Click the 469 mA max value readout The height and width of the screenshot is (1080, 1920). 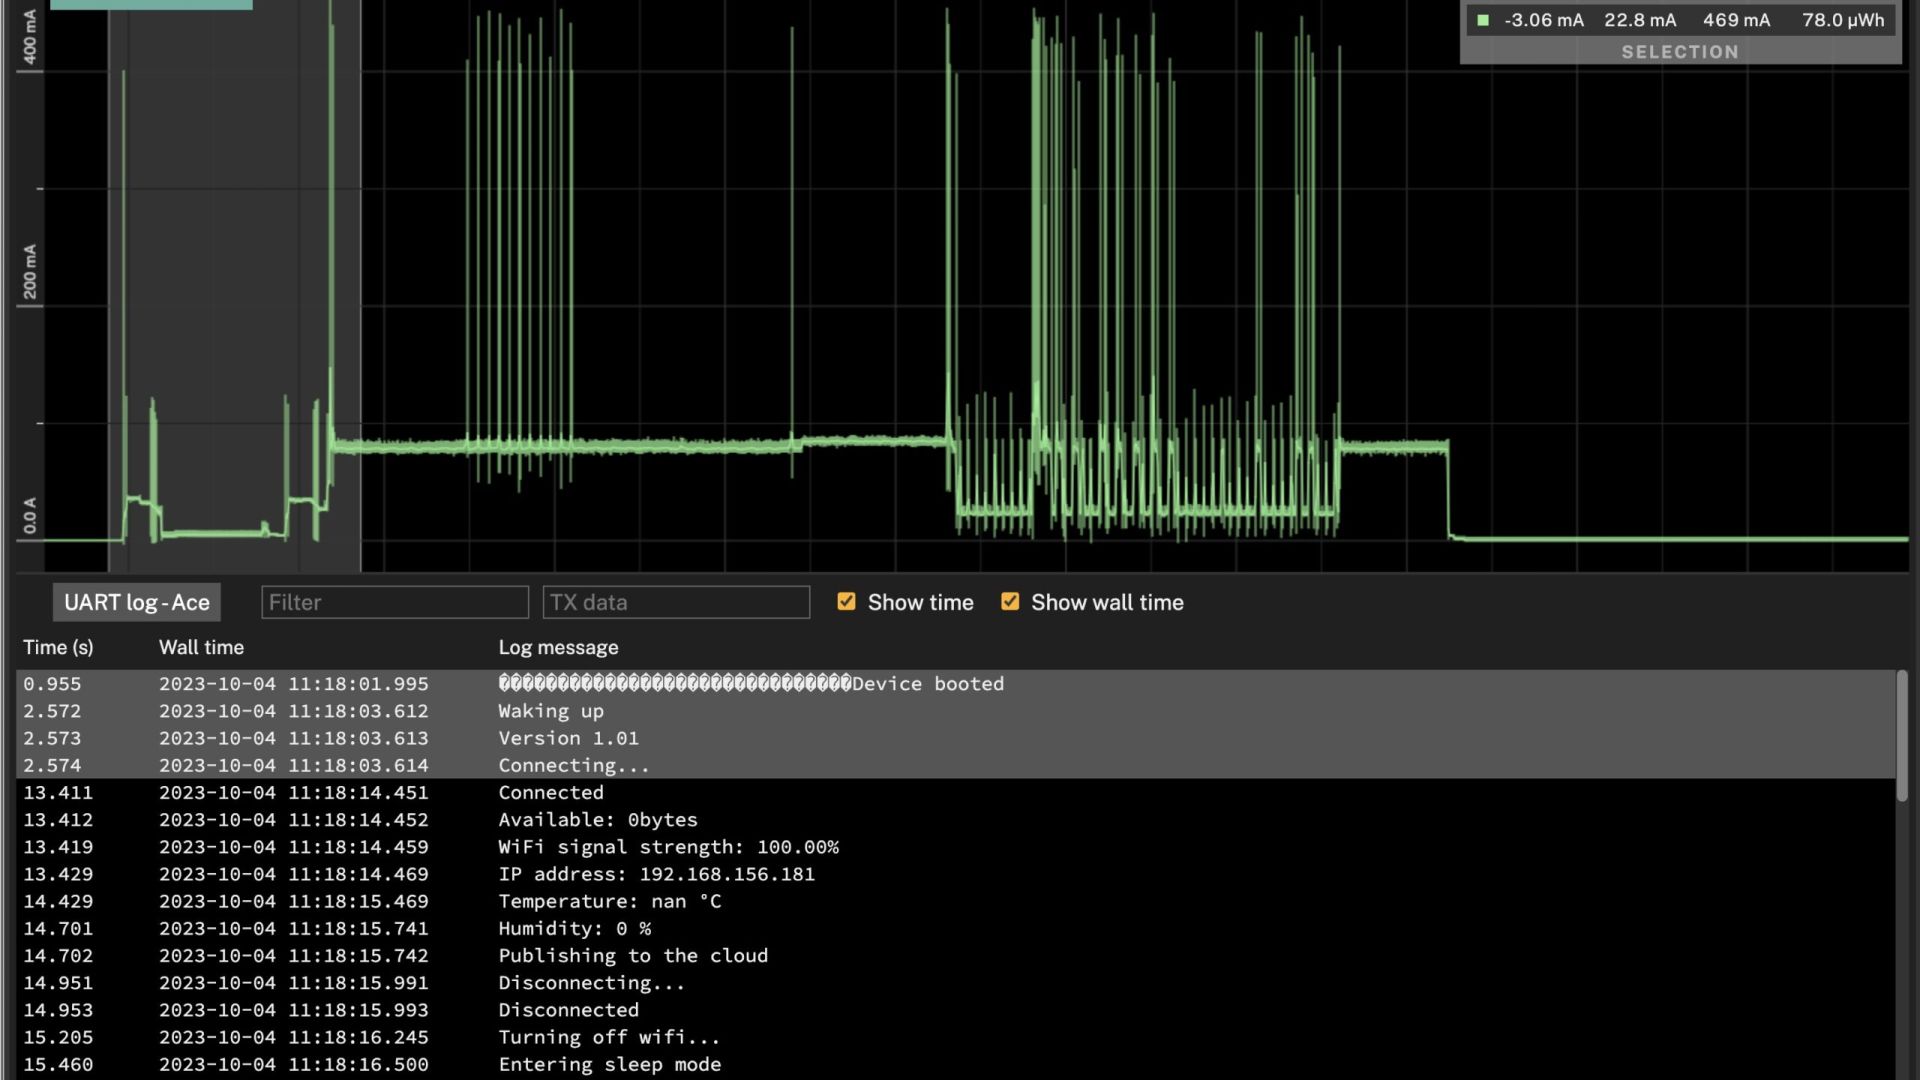click(1736, 20)
